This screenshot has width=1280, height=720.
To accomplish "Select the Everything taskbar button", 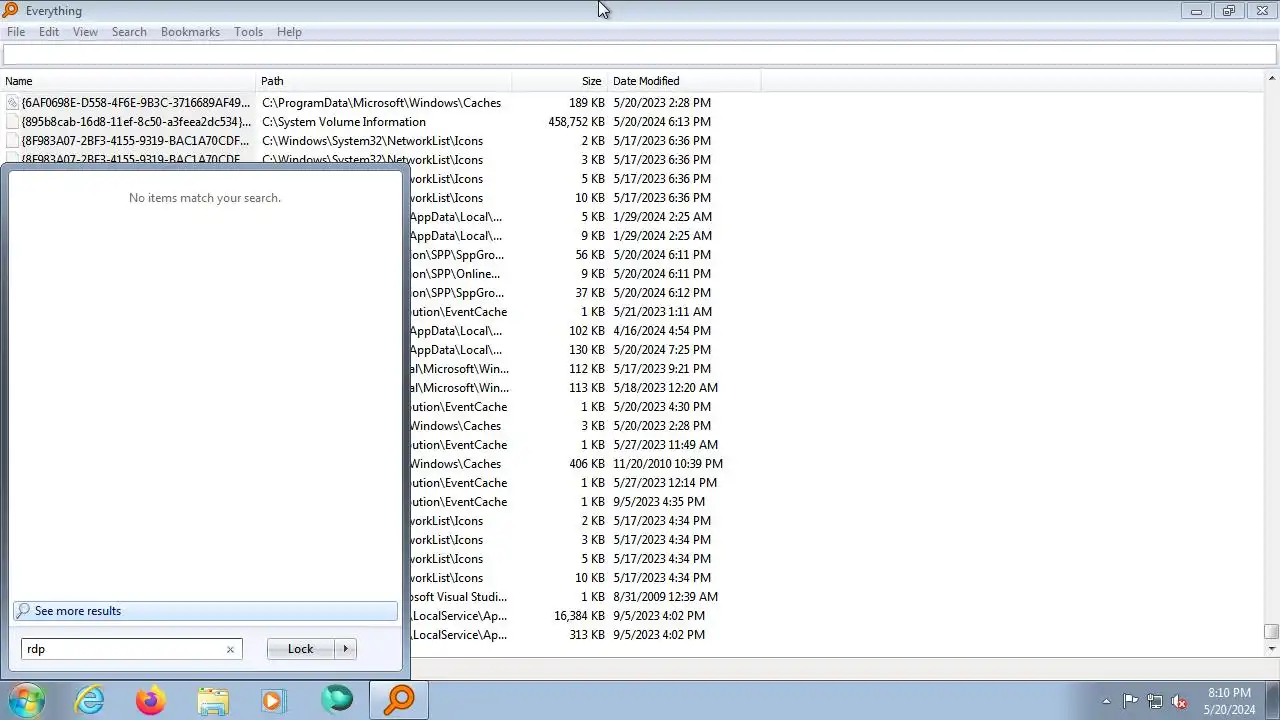I will [x=399, y=700].
